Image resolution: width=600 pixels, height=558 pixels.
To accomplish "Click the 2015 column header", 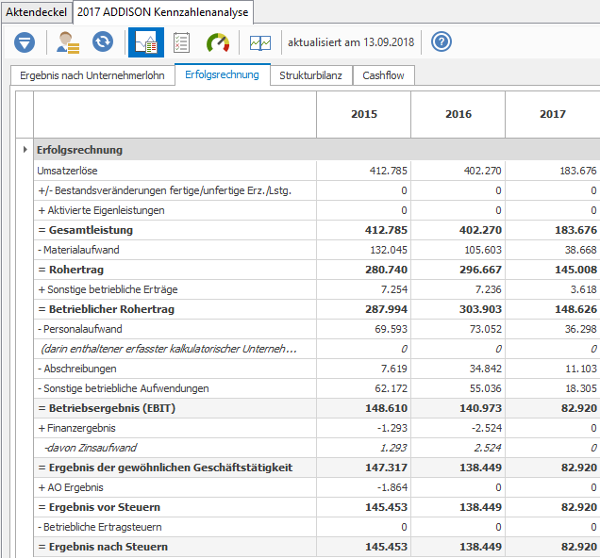I will 364,114.
